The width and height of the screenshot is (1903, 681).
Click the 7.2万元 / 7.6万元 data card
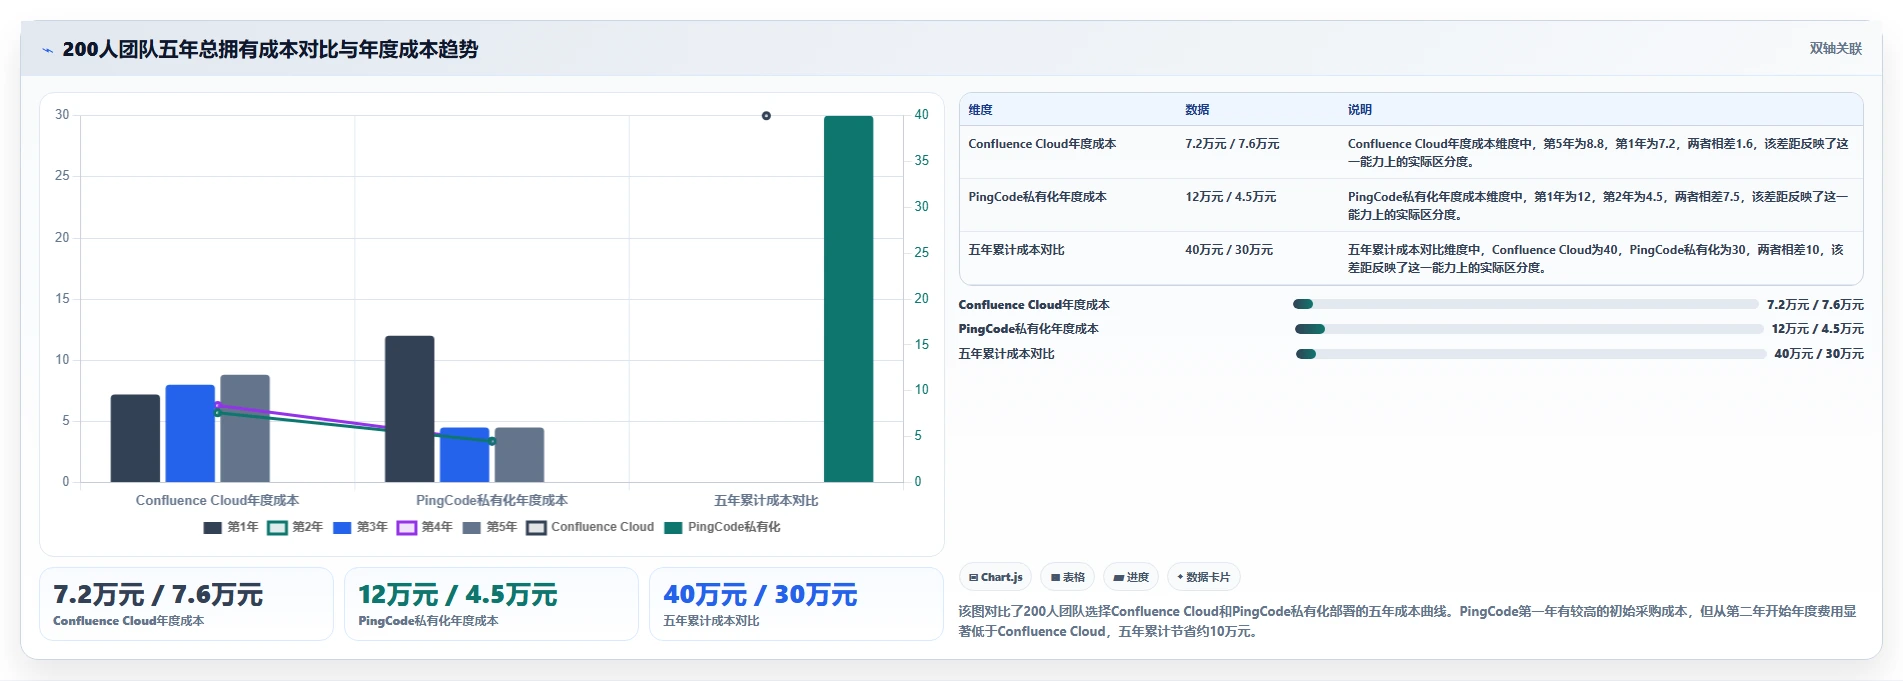(186, 604)
